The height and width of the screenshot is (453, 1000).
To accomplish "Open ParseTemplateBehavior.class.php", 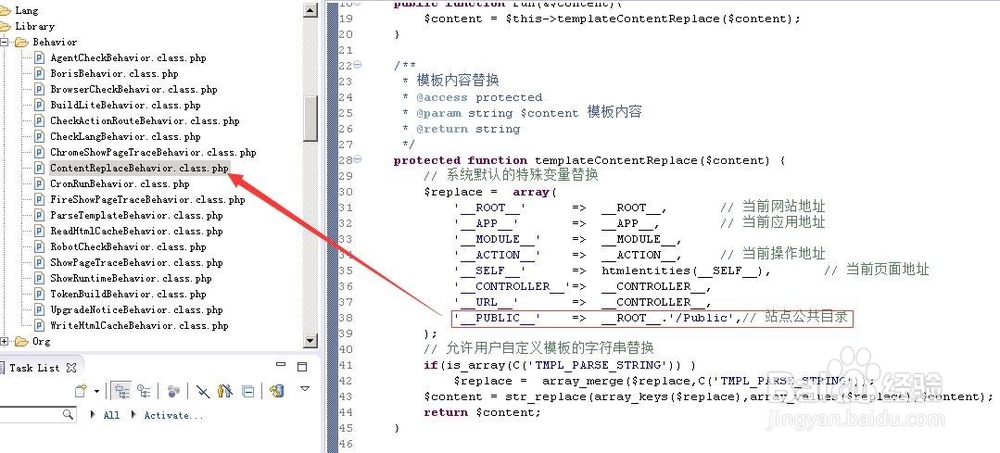I will point(136,216).
